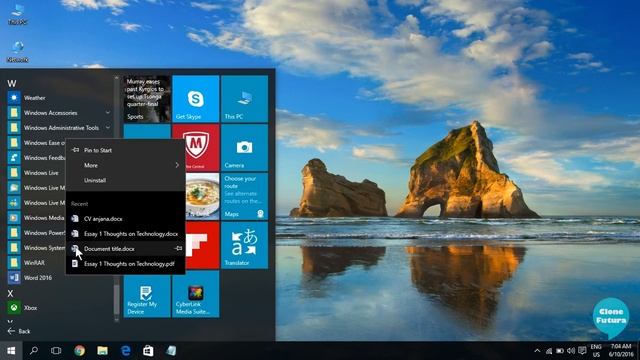The image size is (640, 360).
Task: Pin Document title.docx using its pin icon
Action: 178,248
